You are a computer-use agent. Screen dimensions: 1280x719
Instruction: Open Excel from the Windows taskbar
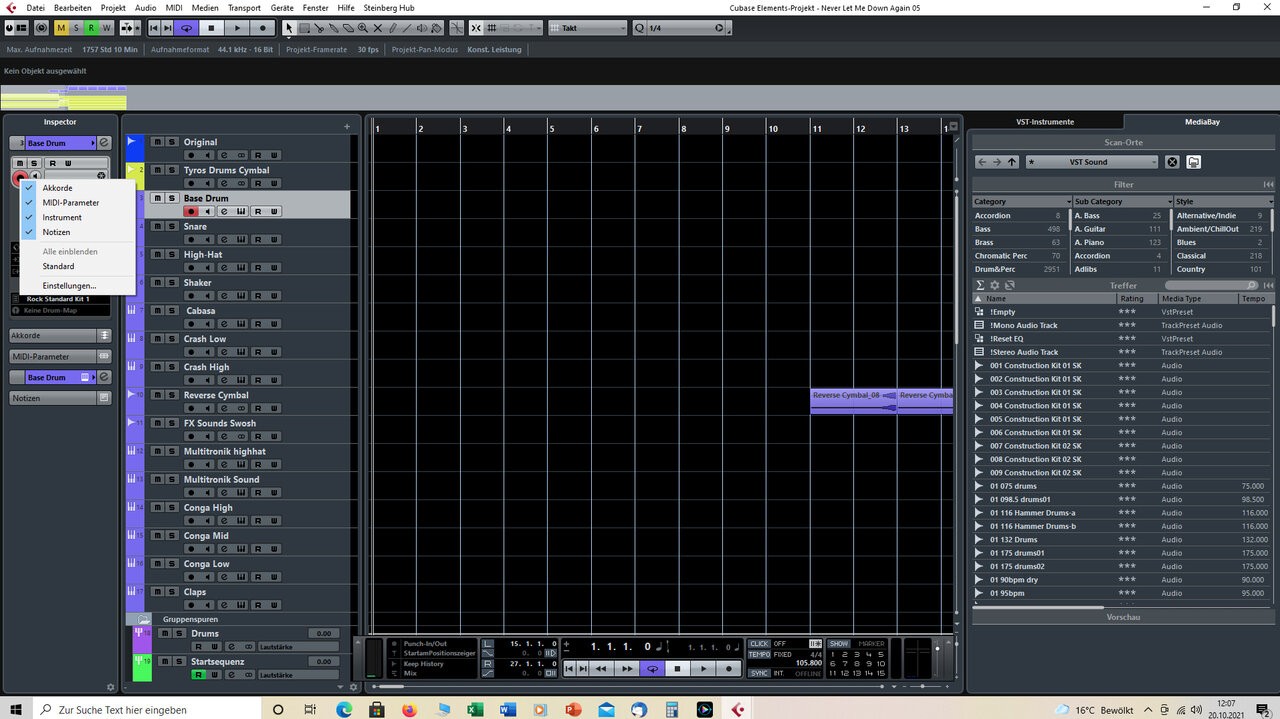coord(475,709)
